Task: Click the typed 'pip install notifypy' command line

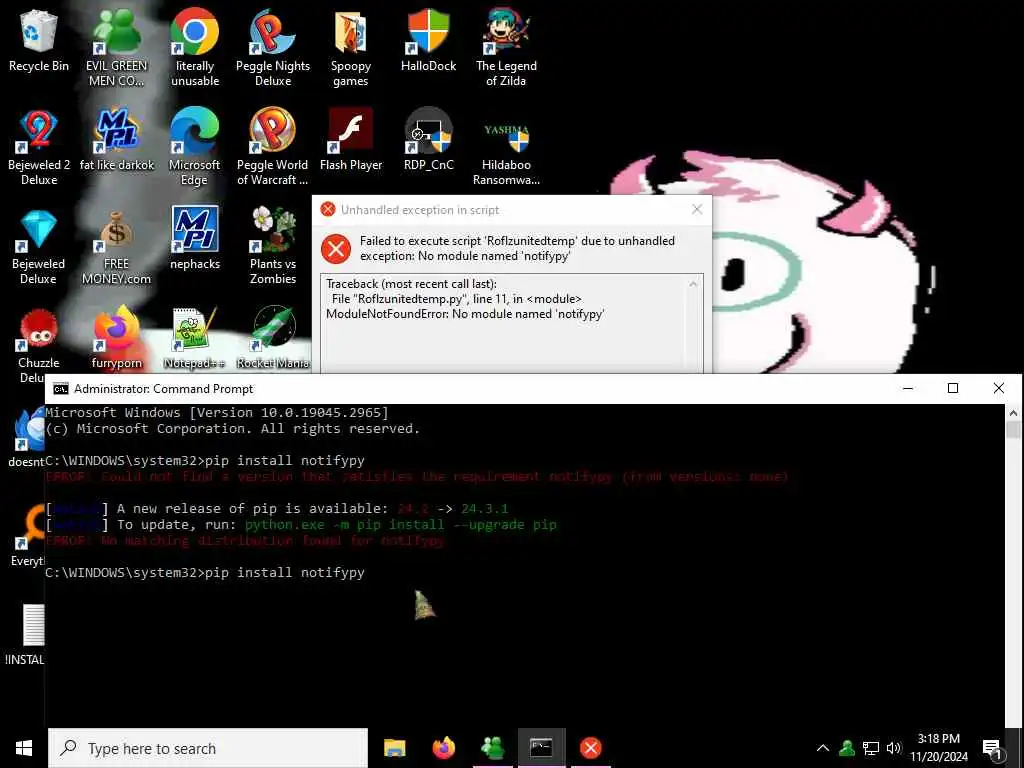Action: [x=205, y=573]
